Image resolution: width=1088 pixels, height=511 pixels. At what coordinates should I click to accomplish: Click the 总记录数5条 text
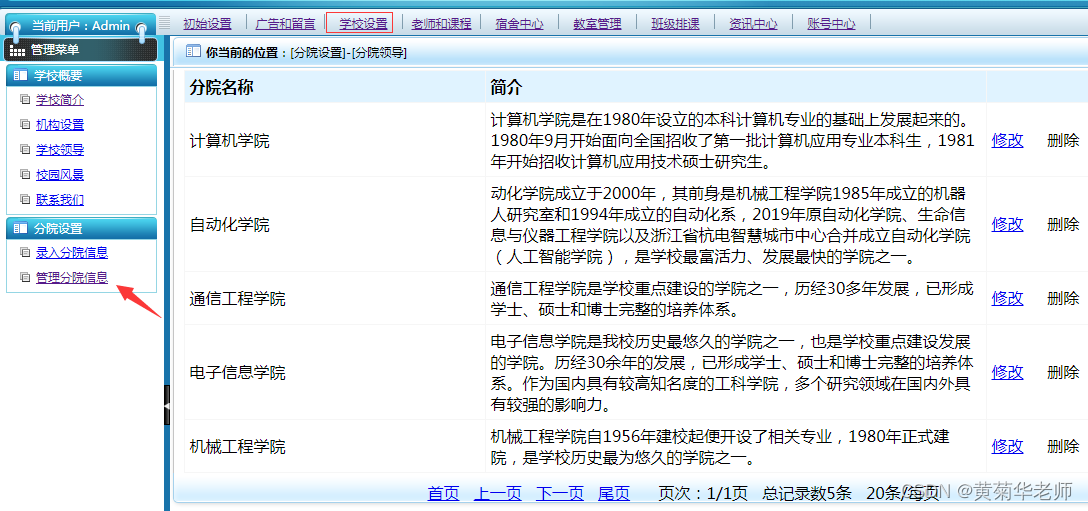click(807, 494)
